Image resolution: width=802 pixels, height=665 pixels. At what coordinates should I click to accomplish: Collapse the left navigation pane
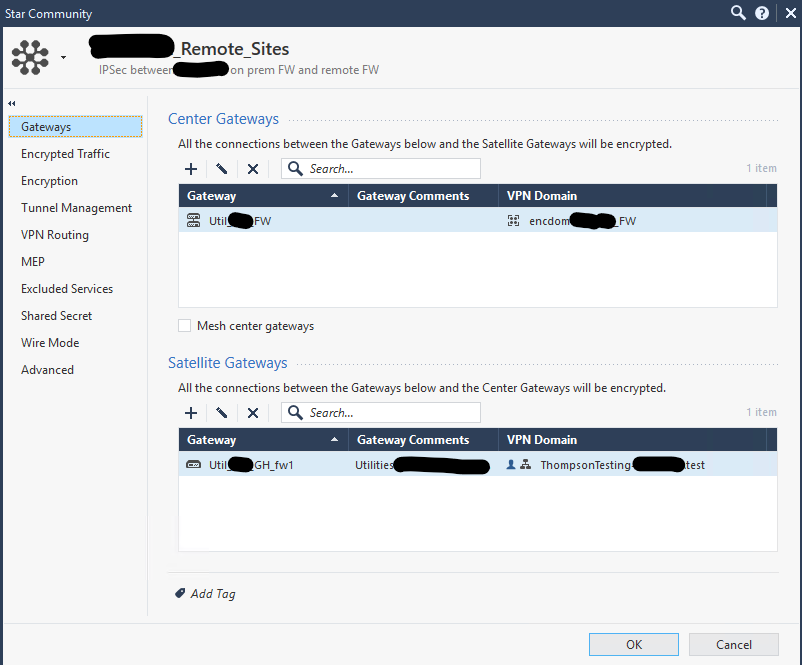pos(12,103)
